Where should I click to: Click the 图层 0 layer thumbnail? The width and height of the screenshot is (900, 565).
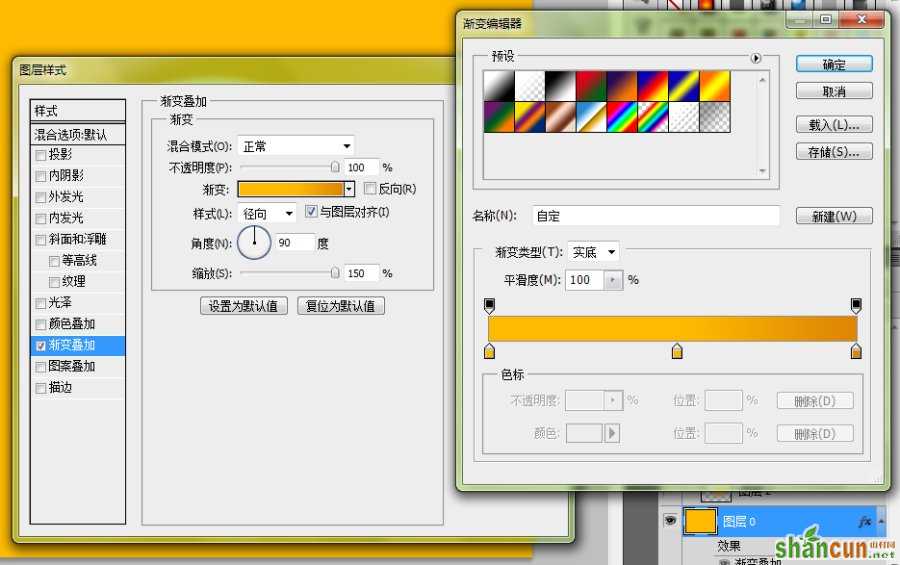click(x=700, y=521)
